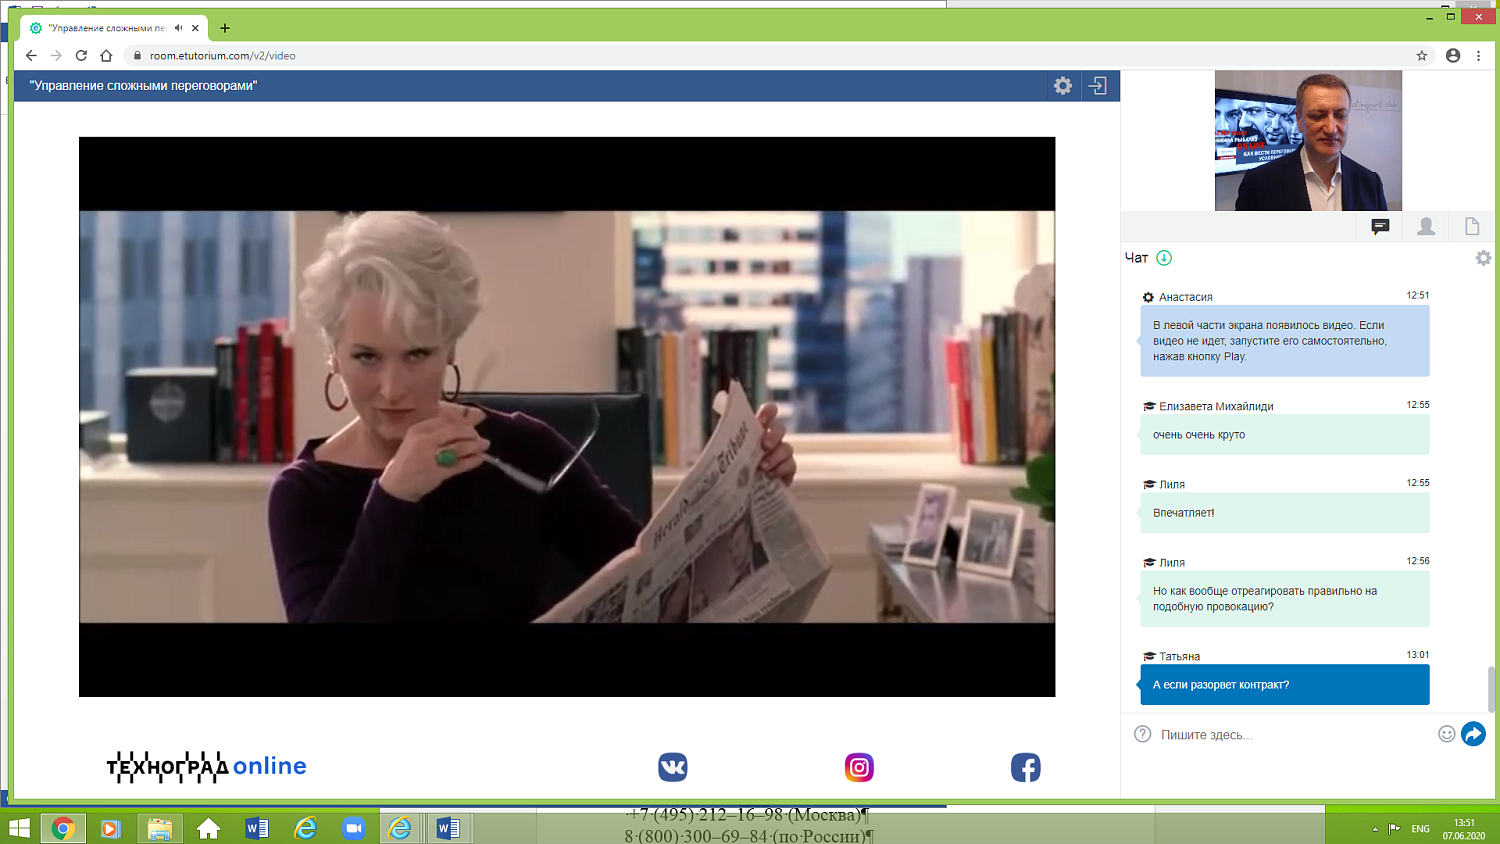The width and height of the screenshot is (1500, 844).
Task: Reload the page
Action: click(x=81, y=56)
